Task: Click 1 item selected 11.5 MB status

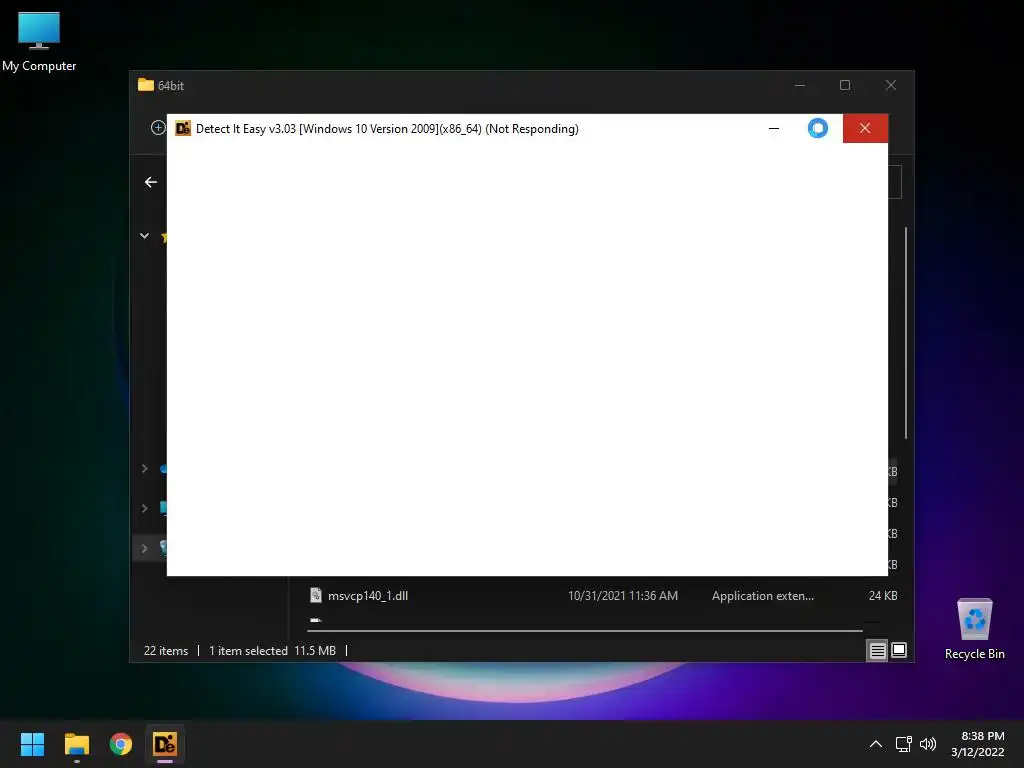Action: (x=272, y=650)
